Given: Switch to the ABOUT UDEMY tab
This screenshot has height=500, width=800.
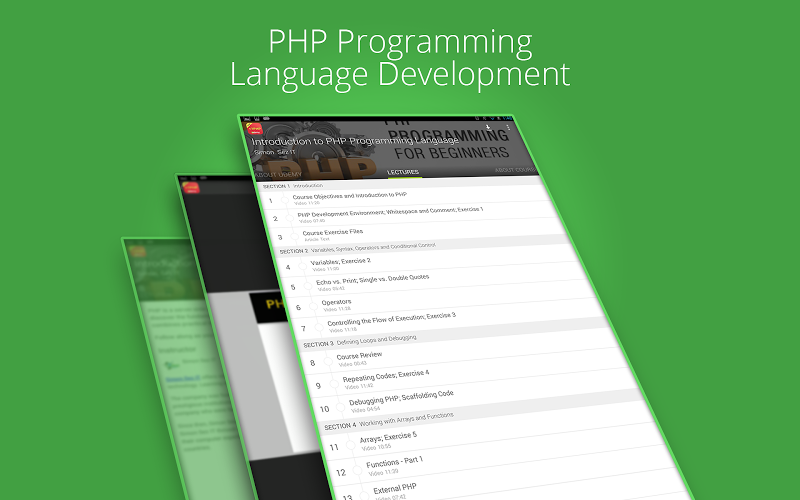Looking at the screenshot, I should tap(279, 174).
